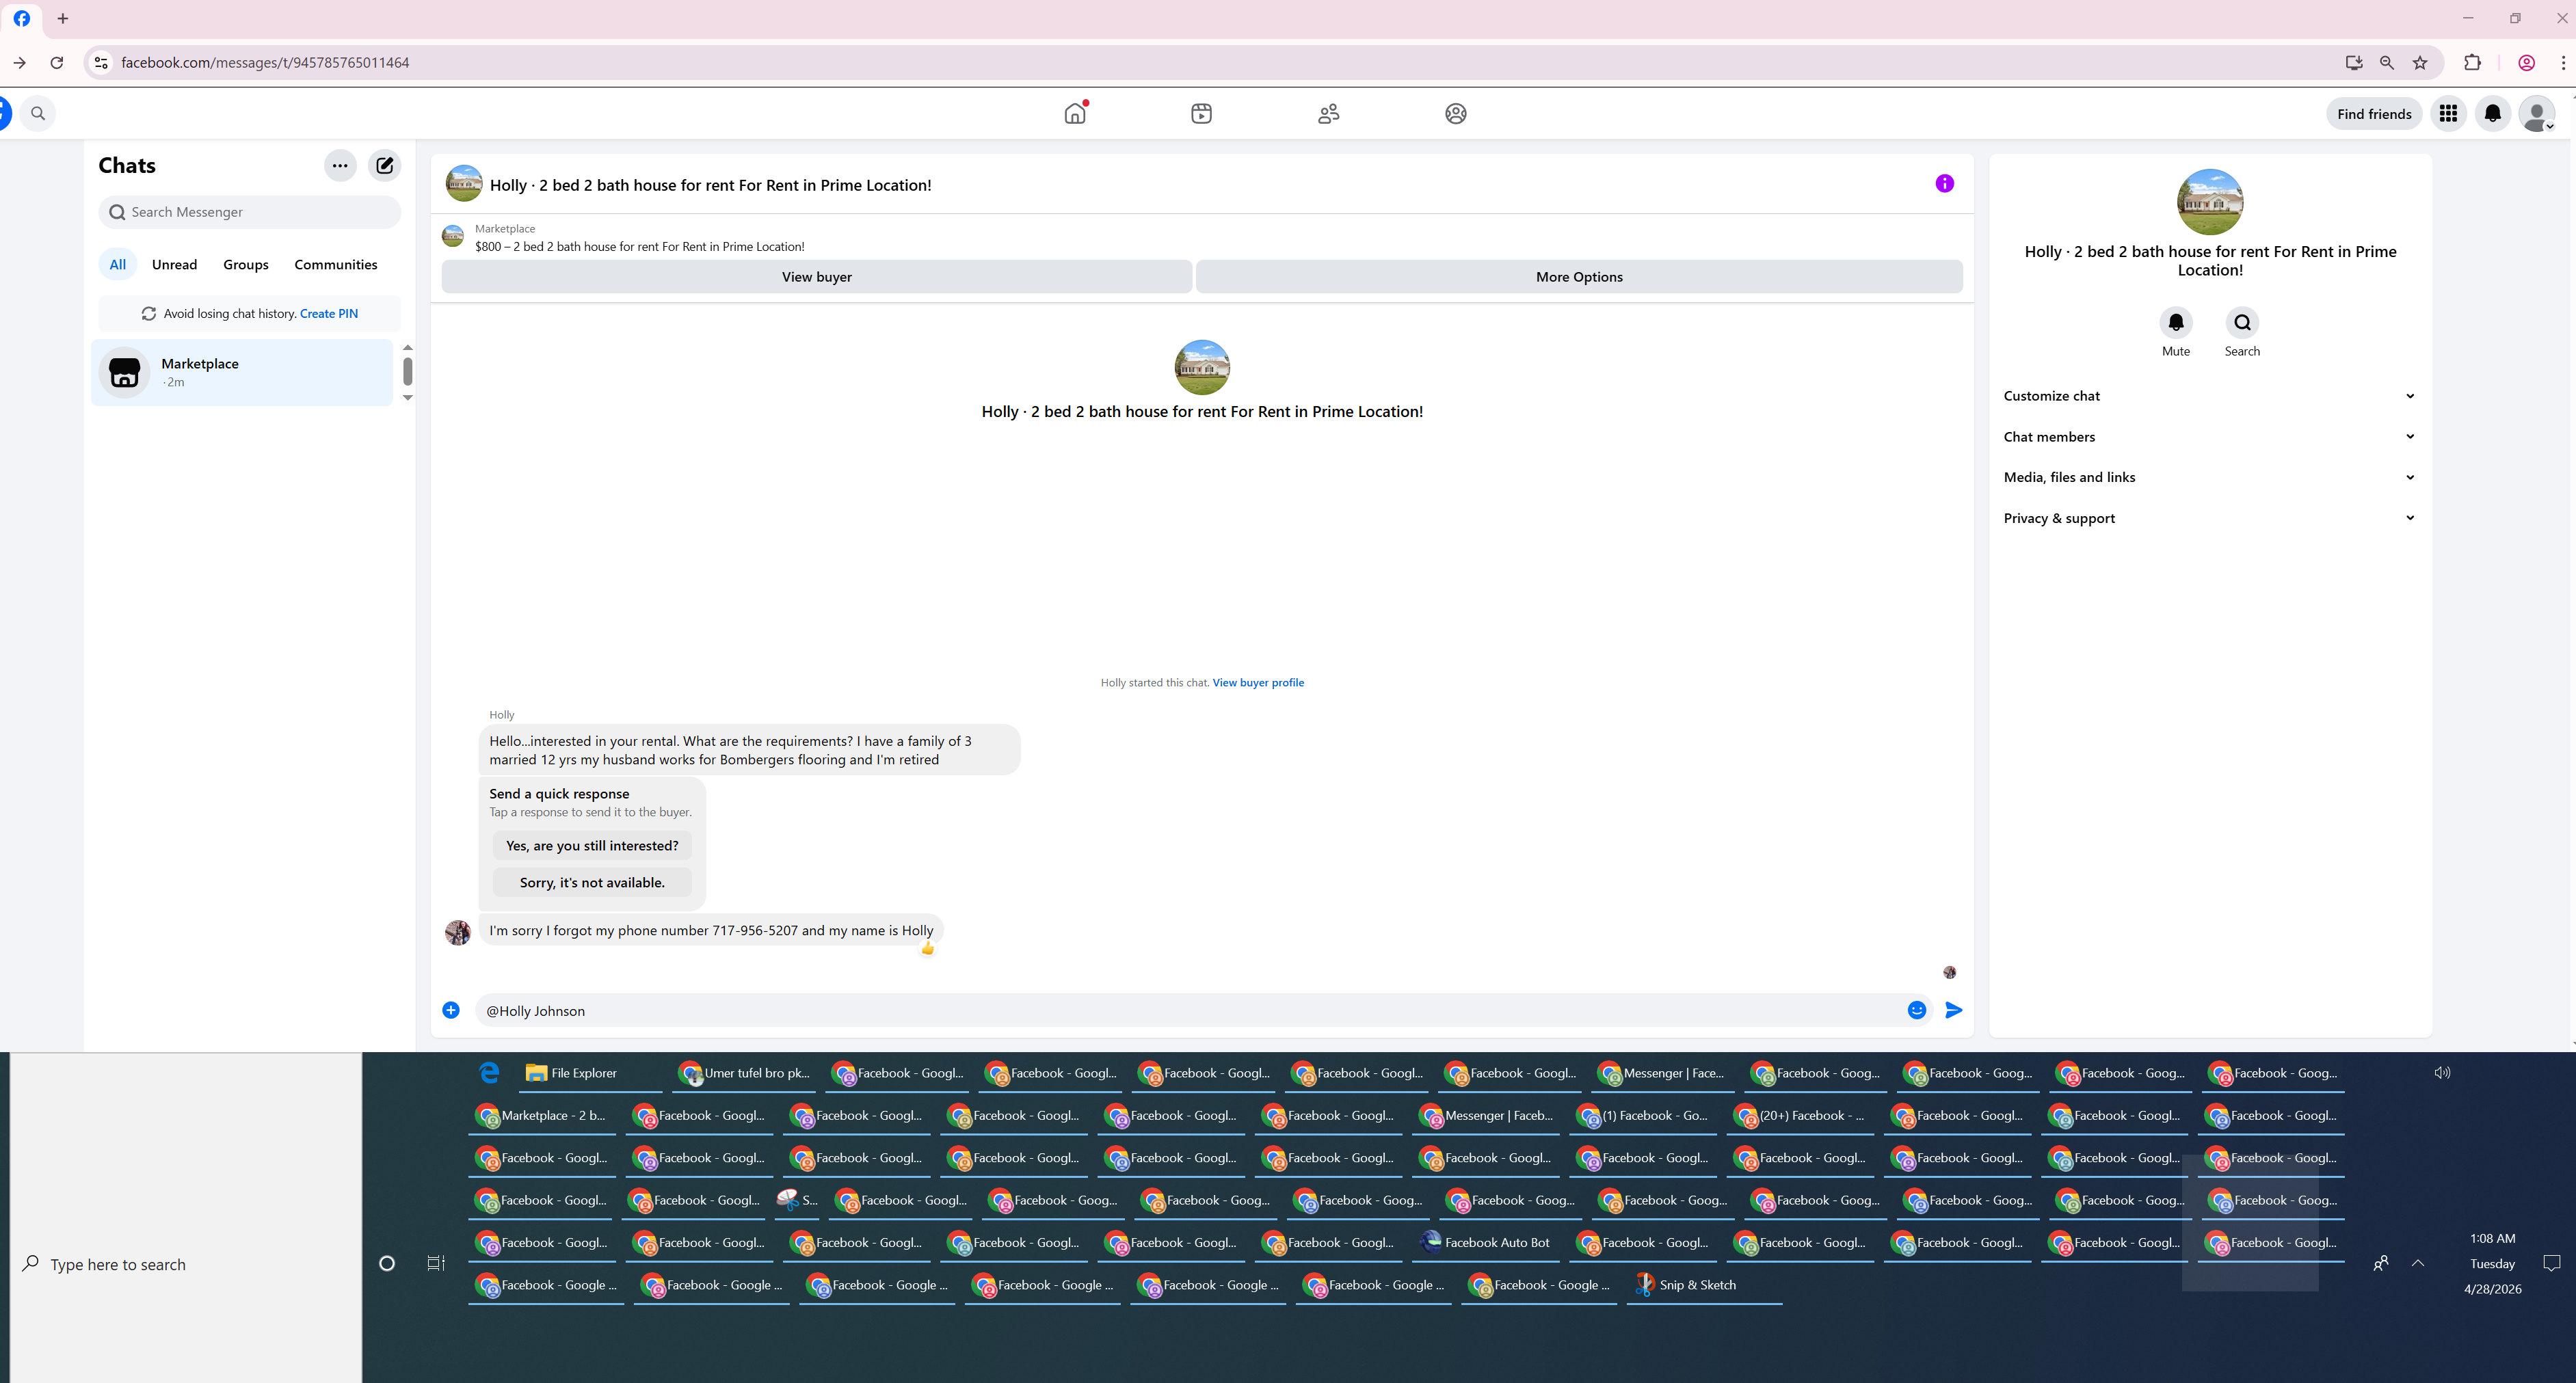The height and width of the screenshot is (1383, 2576).
Task: Open more actions plus icon beside composer
Action: tap(451, 1010)
